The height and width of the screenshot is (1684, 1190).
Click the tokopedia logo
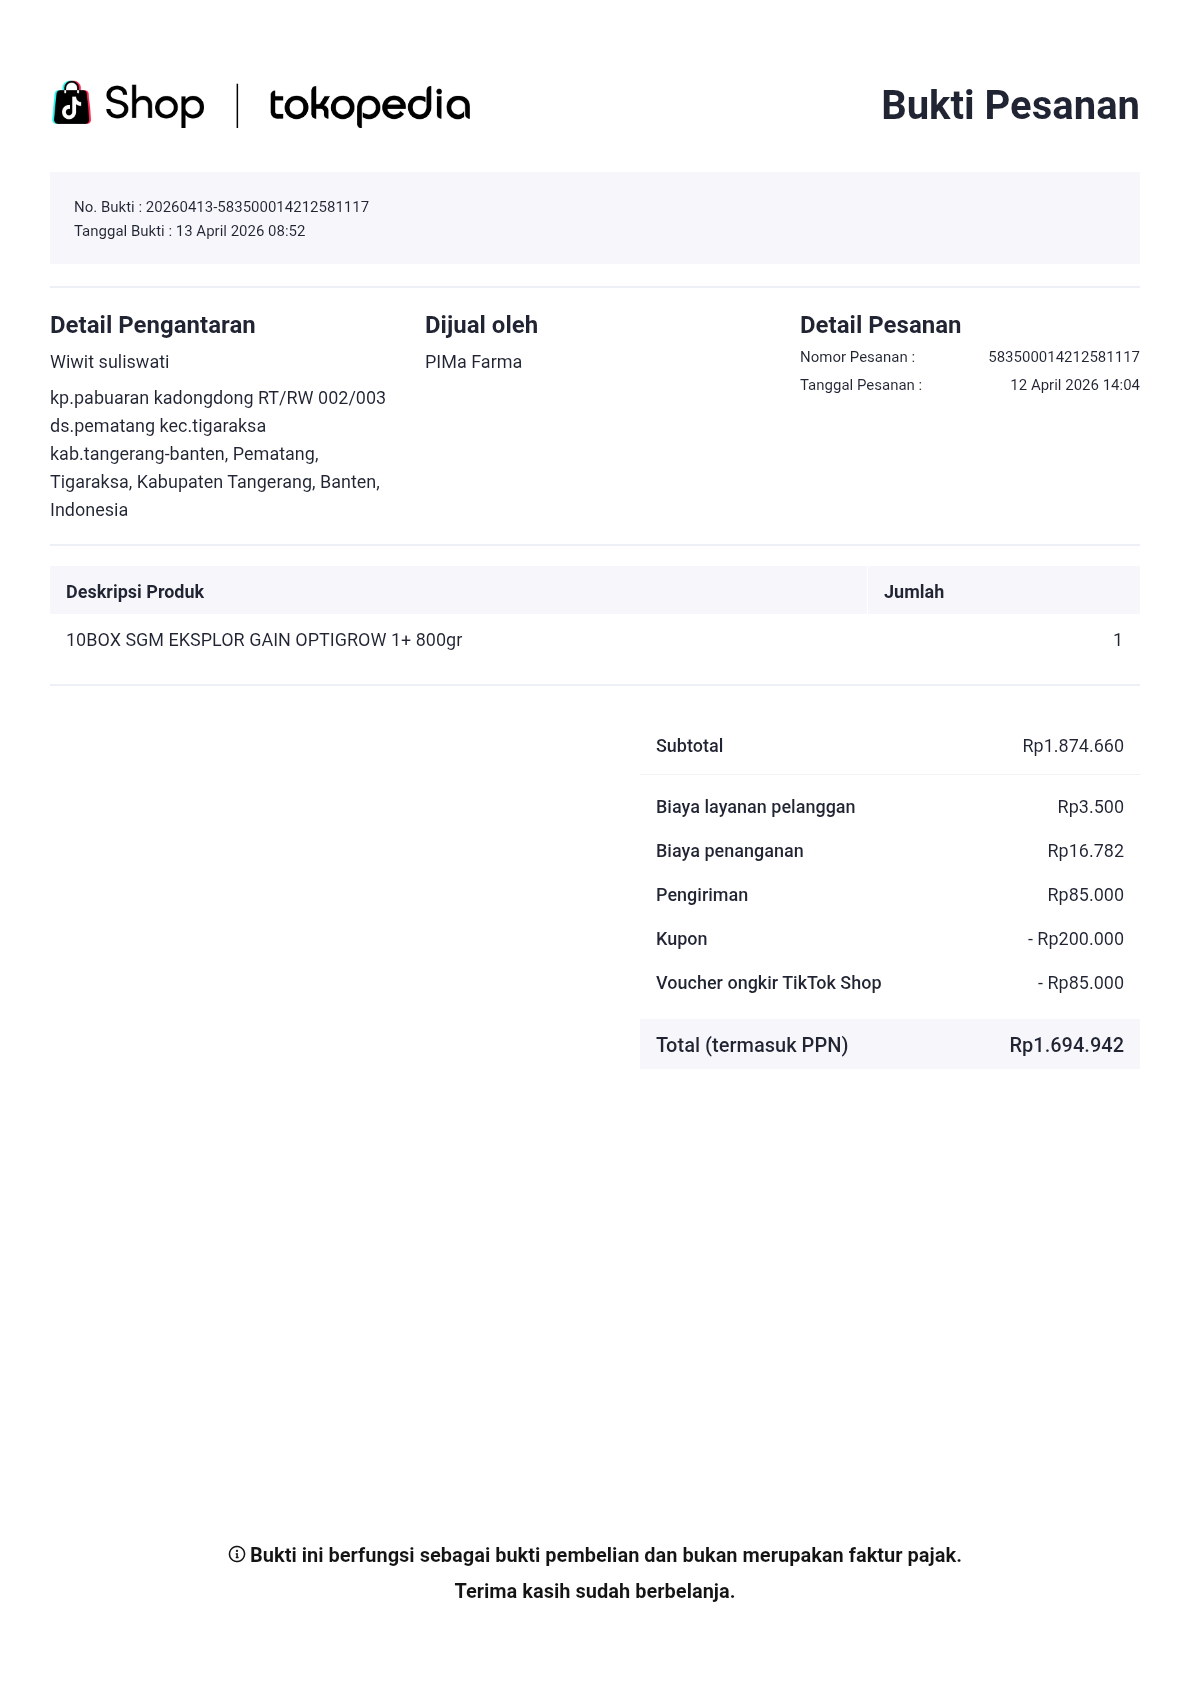click(x=370, y=105)
